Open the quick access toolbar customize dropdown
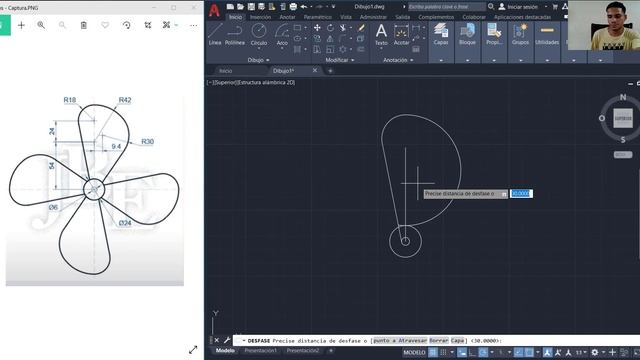640x360 pixels. (333, 7)
